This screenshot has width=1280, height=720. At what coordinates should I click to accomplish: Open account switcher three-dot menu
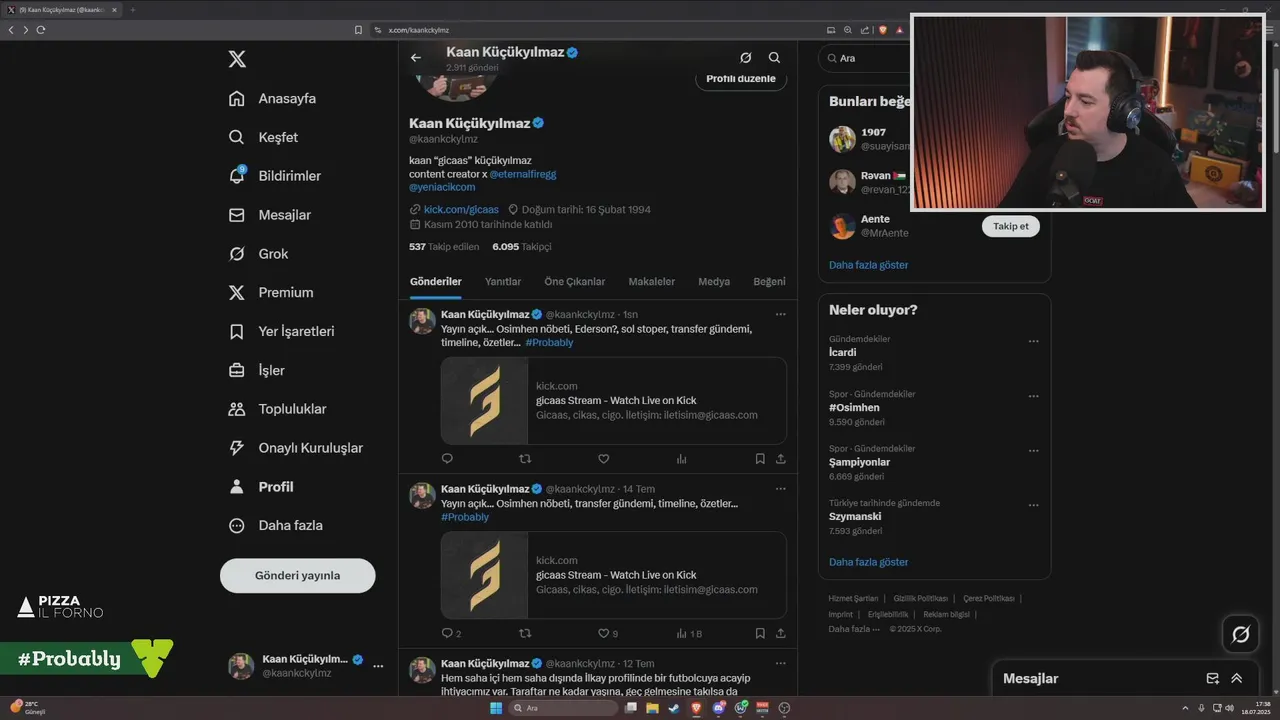coord(378,666)
